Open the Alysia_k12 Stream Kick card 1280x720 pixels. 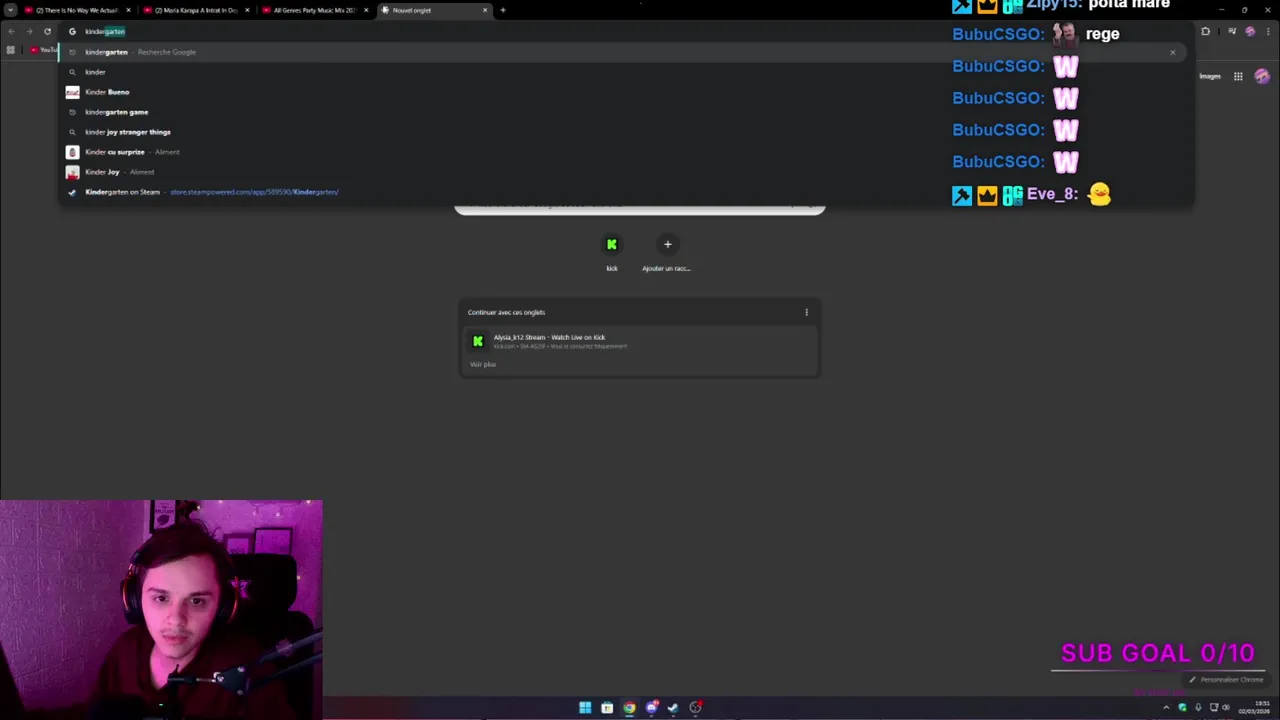(640, 341)
